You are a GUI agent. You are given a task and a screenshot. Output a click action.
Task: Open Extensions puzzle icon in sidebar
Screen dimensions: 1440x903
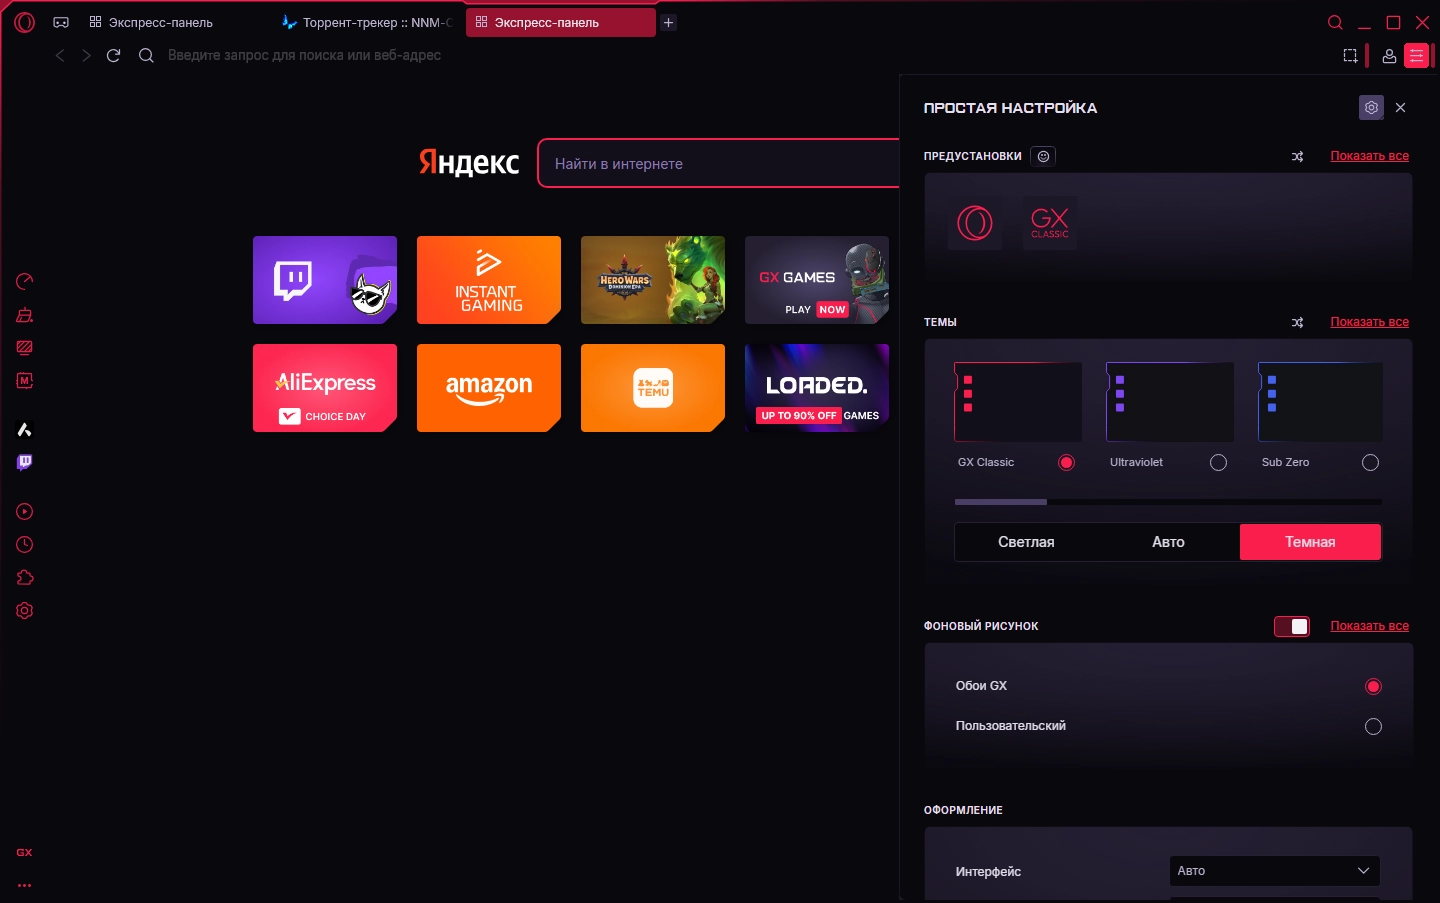(25, 578)
